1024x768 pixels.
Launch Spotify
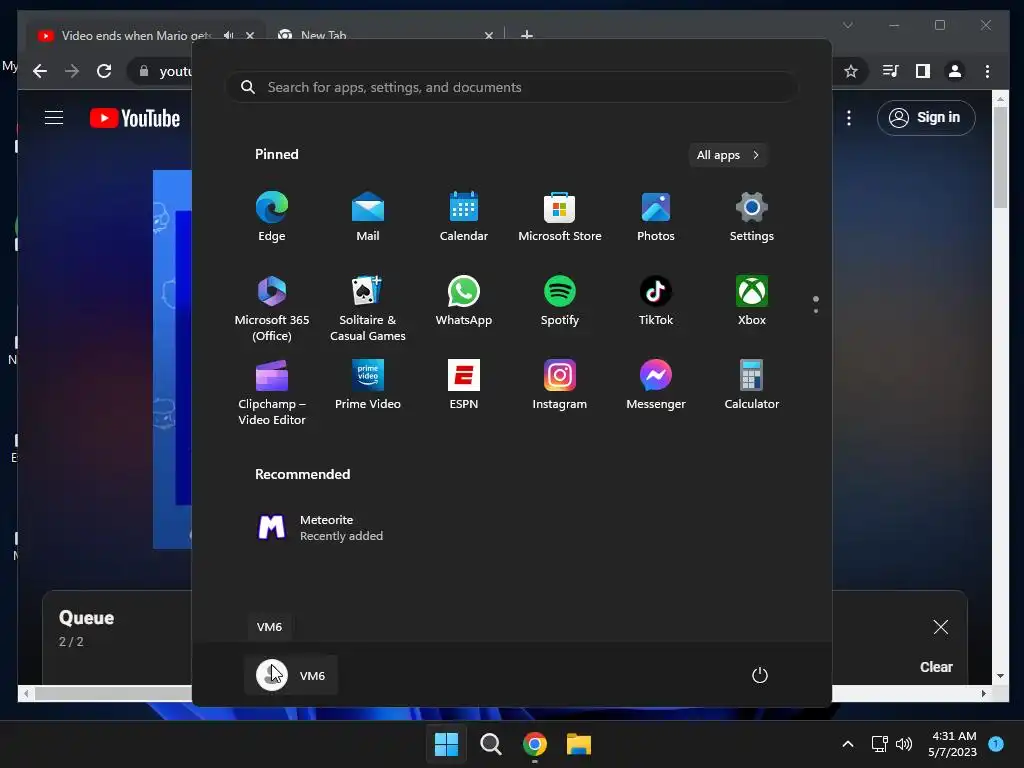(x=560, y=301)
